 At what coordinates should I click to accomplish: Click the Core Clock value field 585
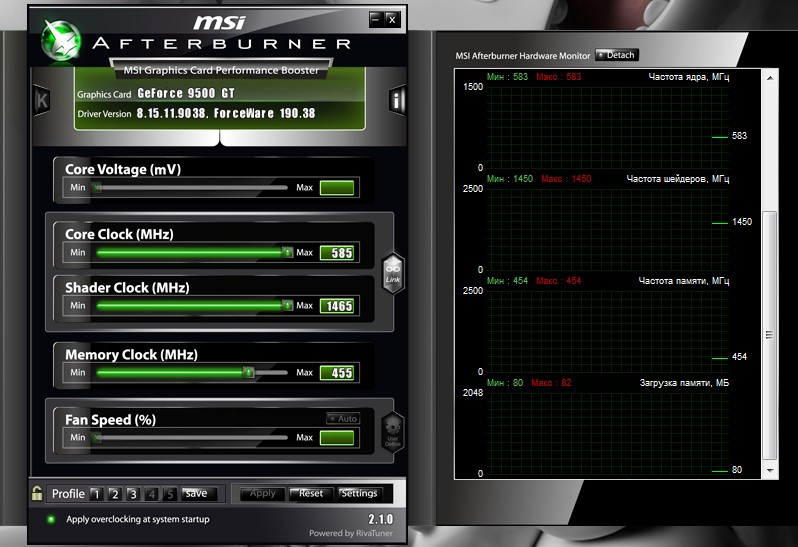click(337, 253)
